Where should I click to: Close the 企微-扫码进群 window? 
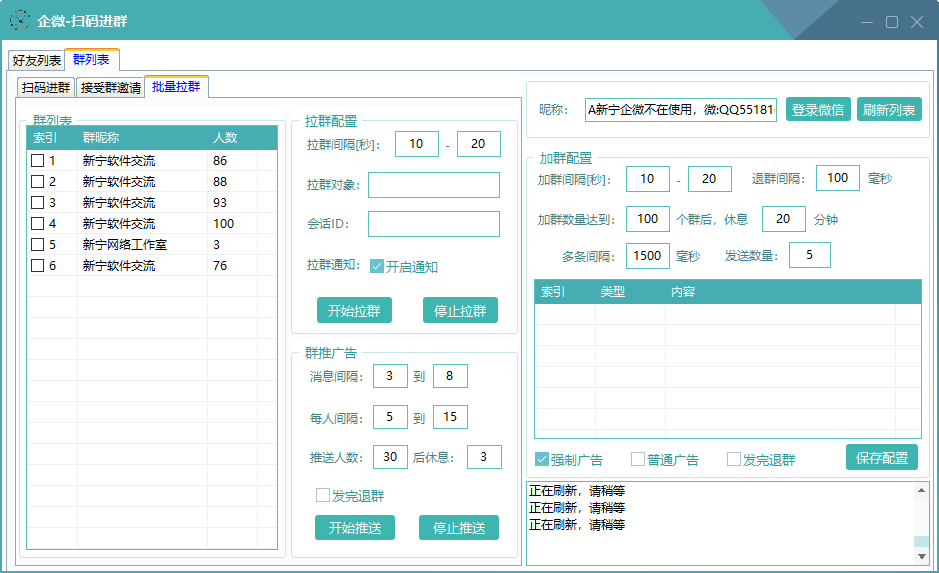pos(917,22)
